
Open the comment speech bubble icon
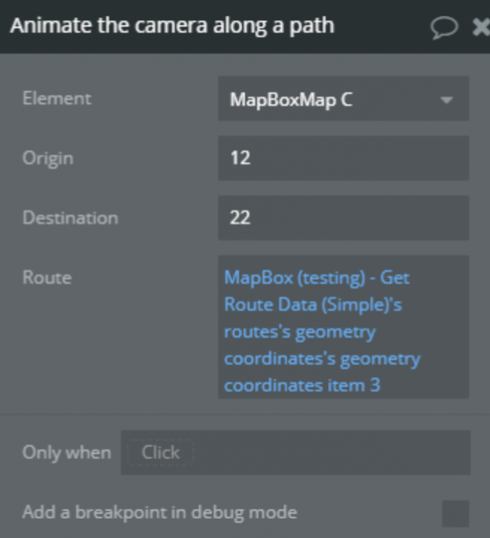click(x=444, y=28)
